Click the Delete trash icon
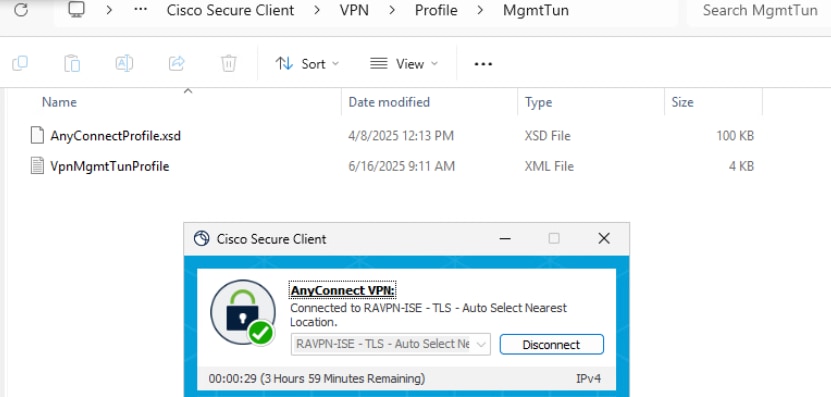 tap(228, 64)
